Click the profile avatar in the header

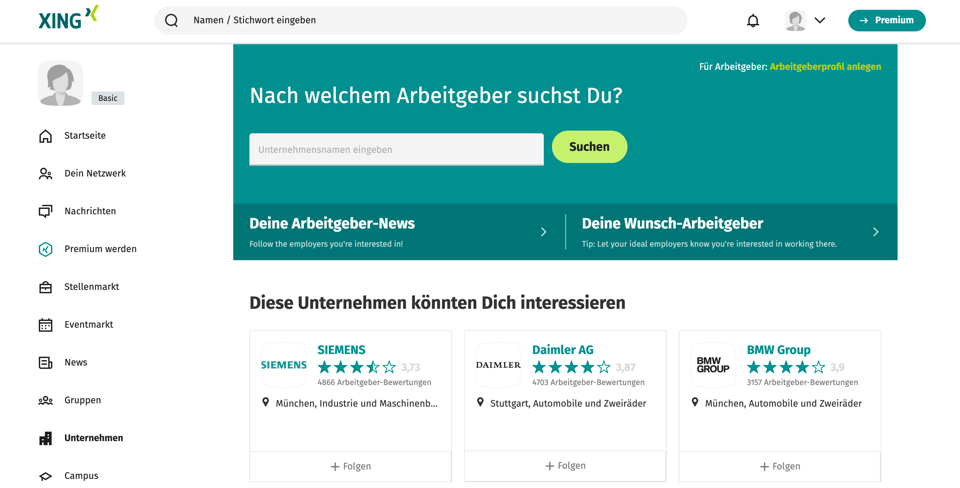click(x=795, y=20)
